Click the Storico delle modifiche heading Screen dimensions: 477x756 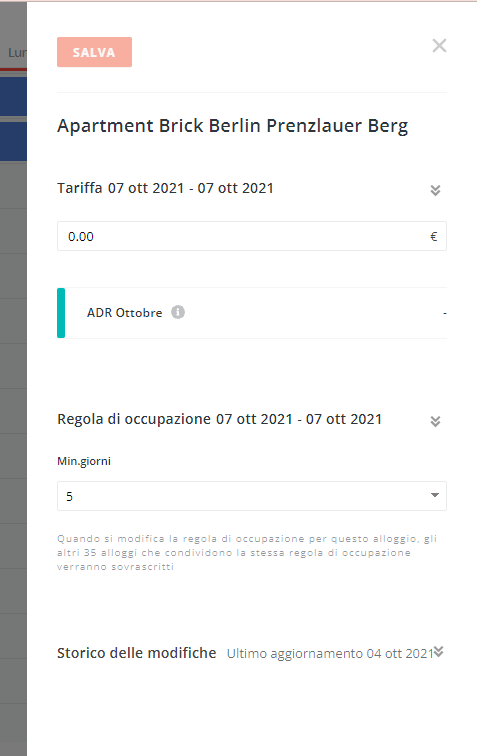click(136, 653)
